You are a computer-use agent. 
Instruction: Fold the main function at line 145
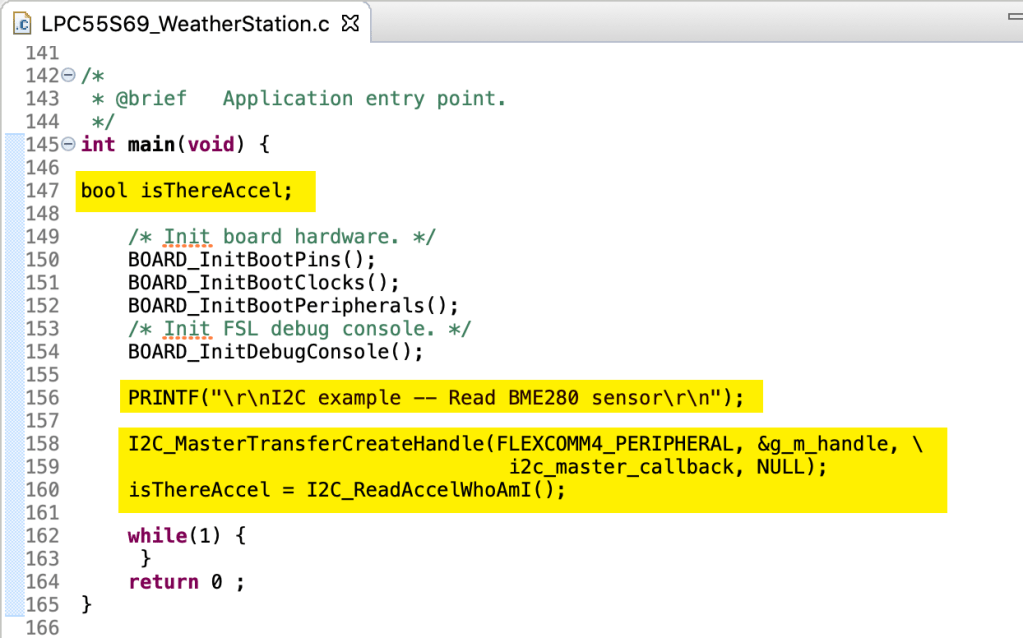click(x=68, y=145)
